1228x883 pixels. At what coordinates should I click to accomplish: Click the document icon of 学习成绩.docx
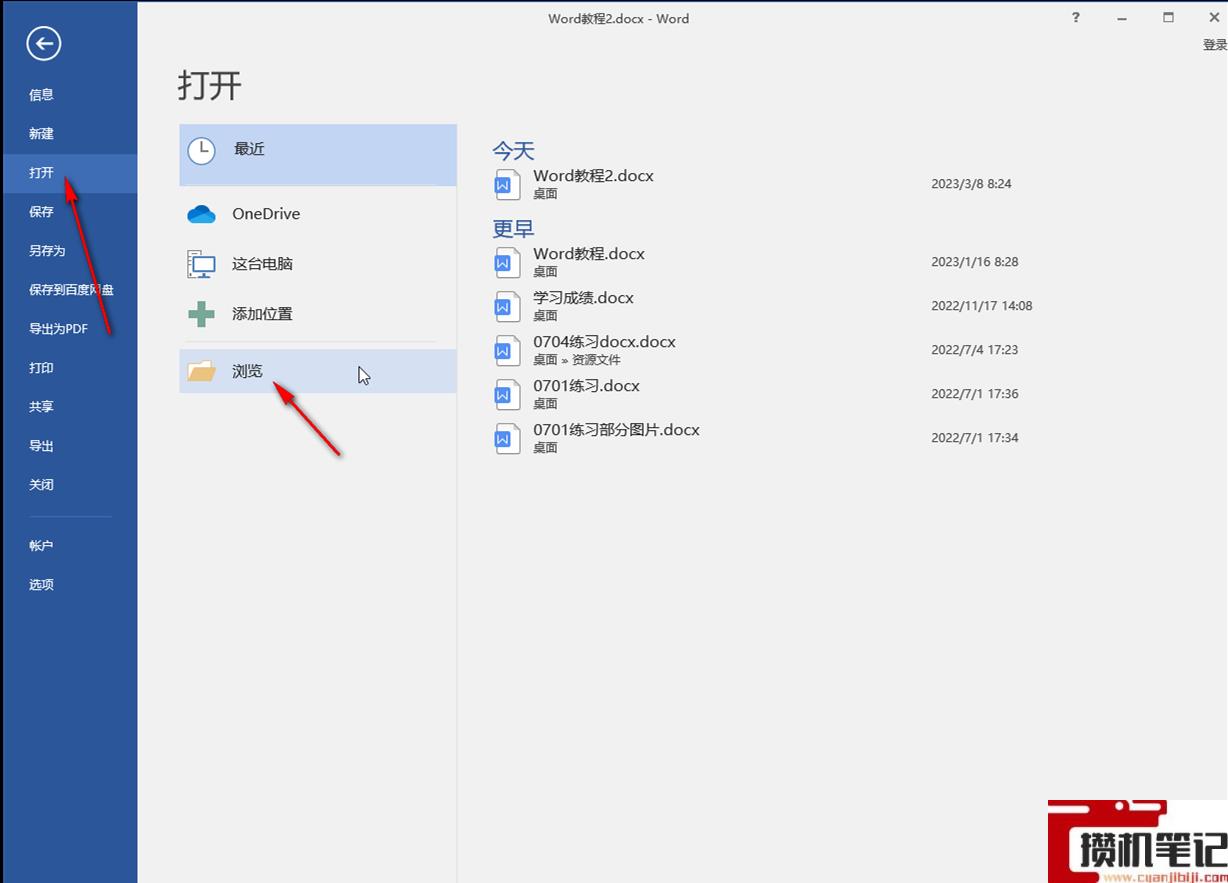point(508,306)
